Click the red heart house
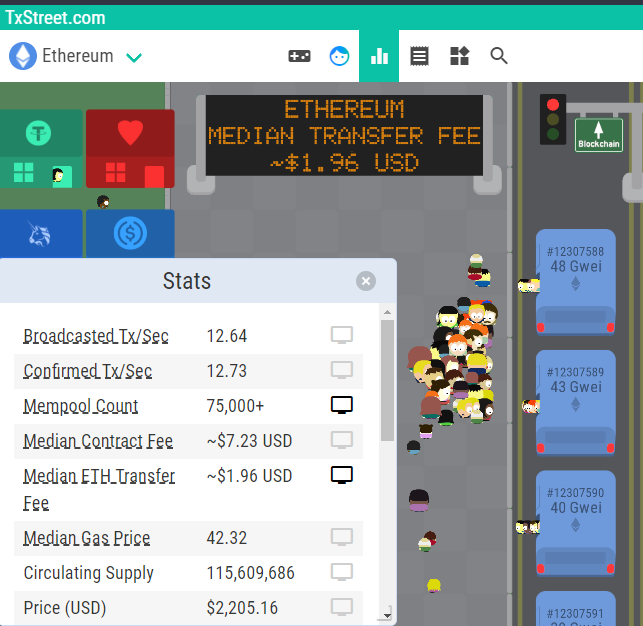 (x=130, y=149)
